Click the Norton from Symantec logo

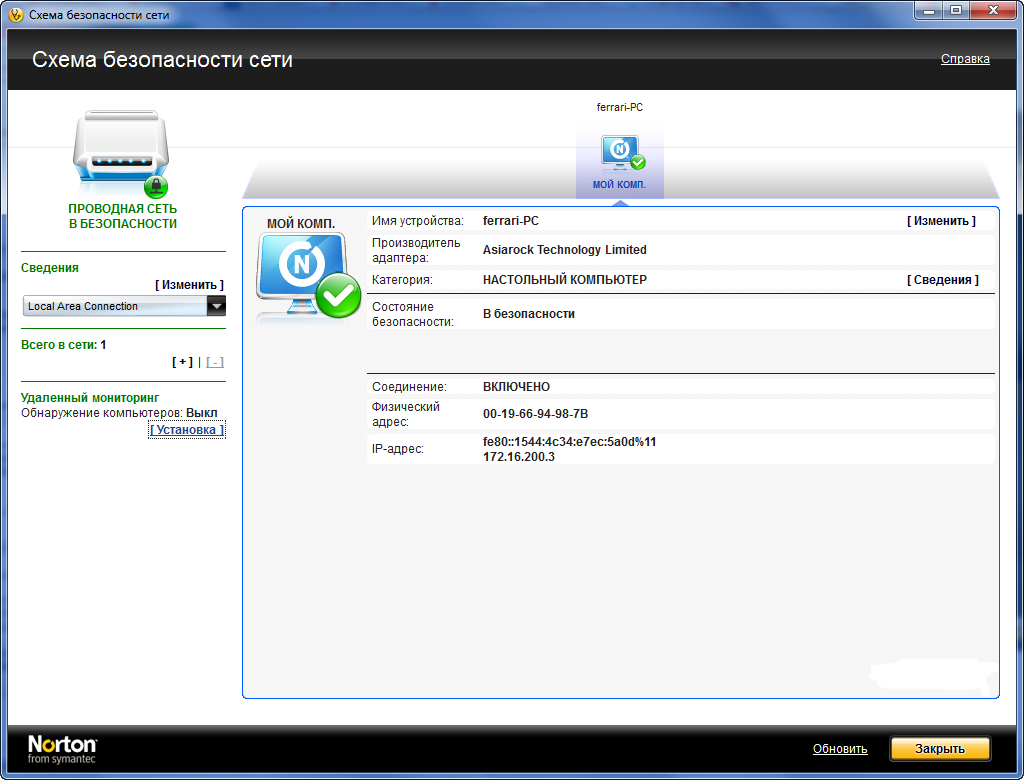click(x=62, y=749)
